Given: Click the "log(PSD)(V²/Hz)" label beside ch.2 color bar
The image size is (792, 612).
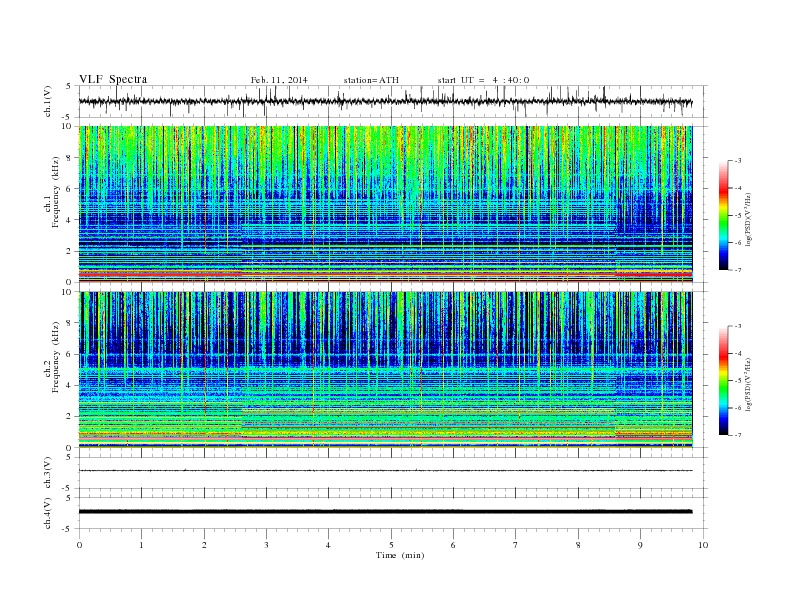Looking at the screenshot, I should 749,384.
